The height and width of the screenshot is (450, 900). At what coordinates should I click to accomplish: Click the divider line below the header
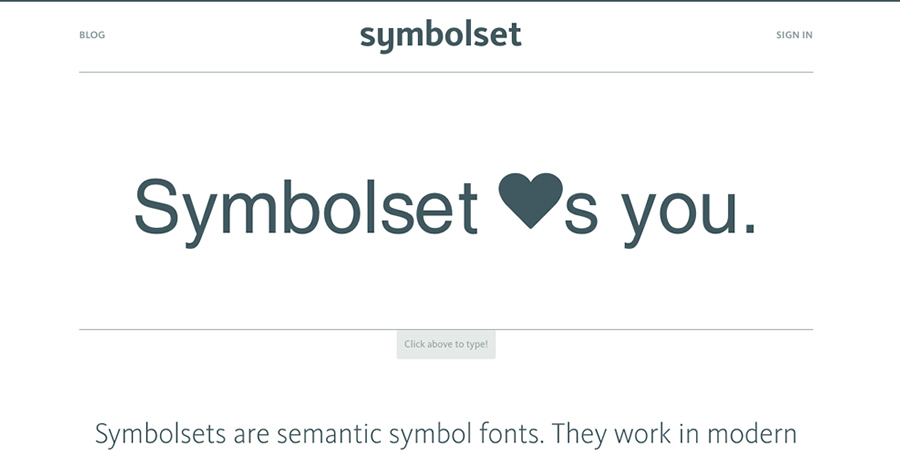[x=446, y=72]
